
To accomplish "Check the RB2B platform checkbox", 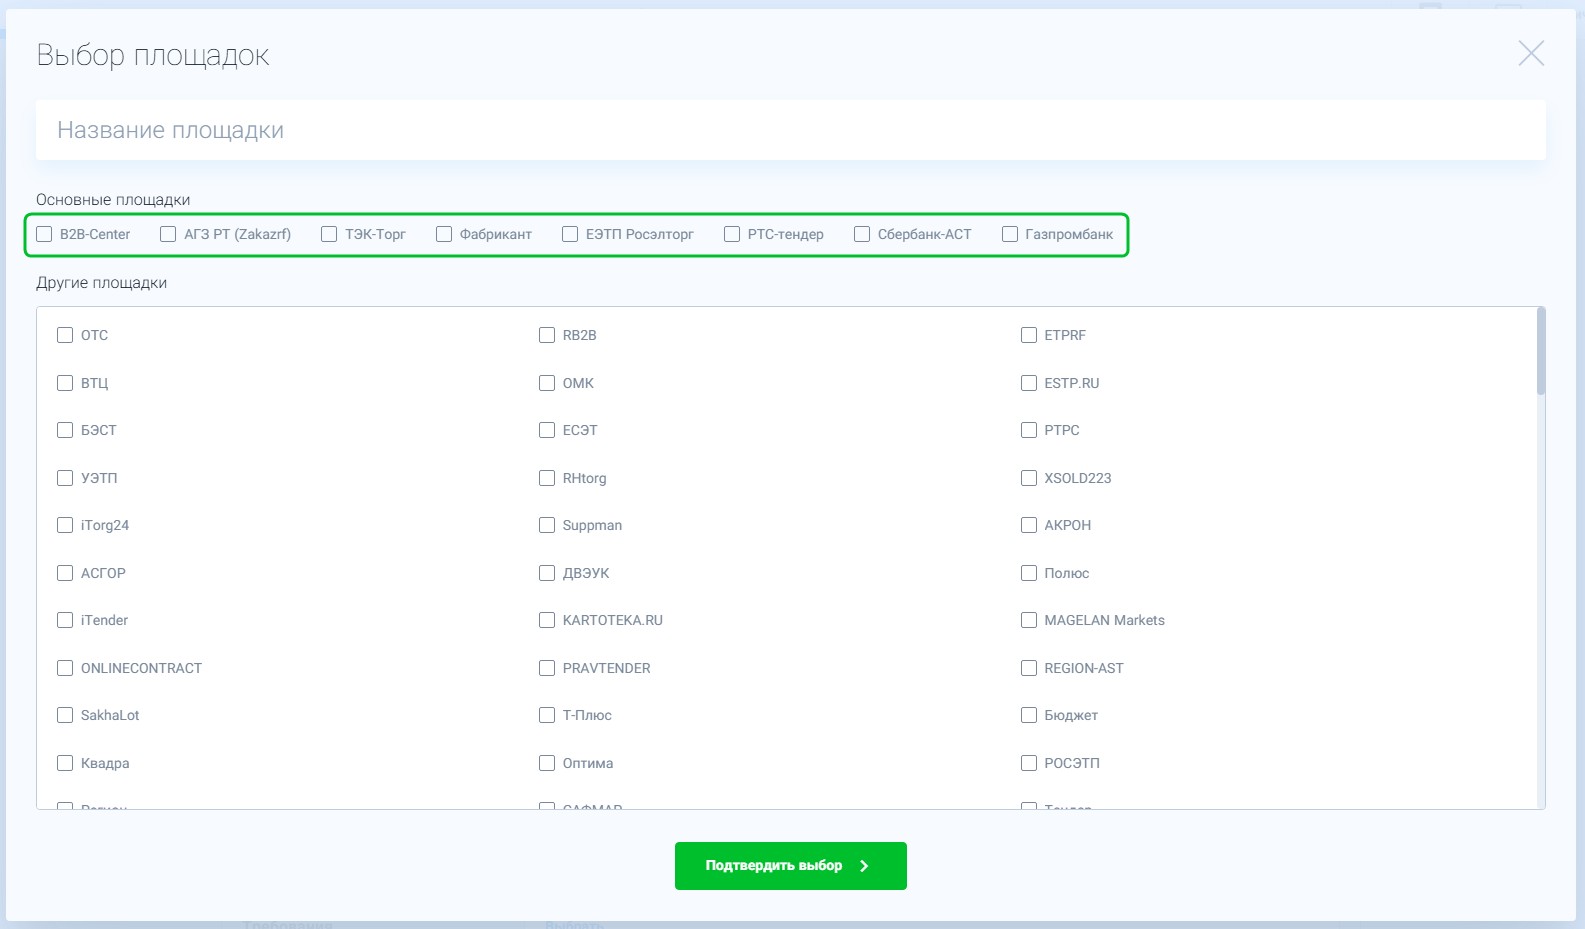I will [547, 335].
